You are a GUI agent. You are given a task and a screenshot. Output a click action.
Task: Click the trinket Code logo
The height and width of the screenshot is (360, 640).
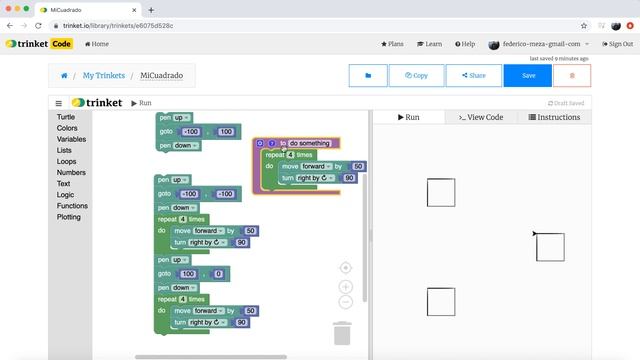[x=39, y=44]
